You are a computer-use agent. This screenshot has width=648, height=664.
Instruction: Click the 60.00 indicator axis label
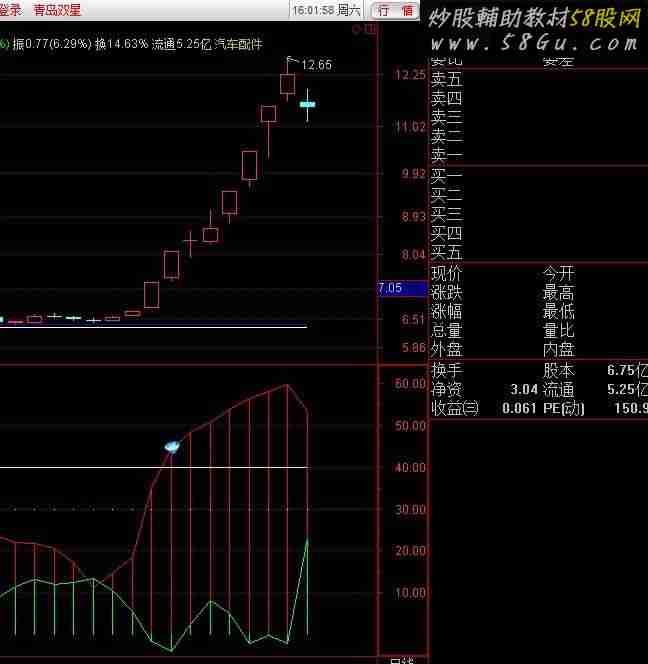click(410, 384)
